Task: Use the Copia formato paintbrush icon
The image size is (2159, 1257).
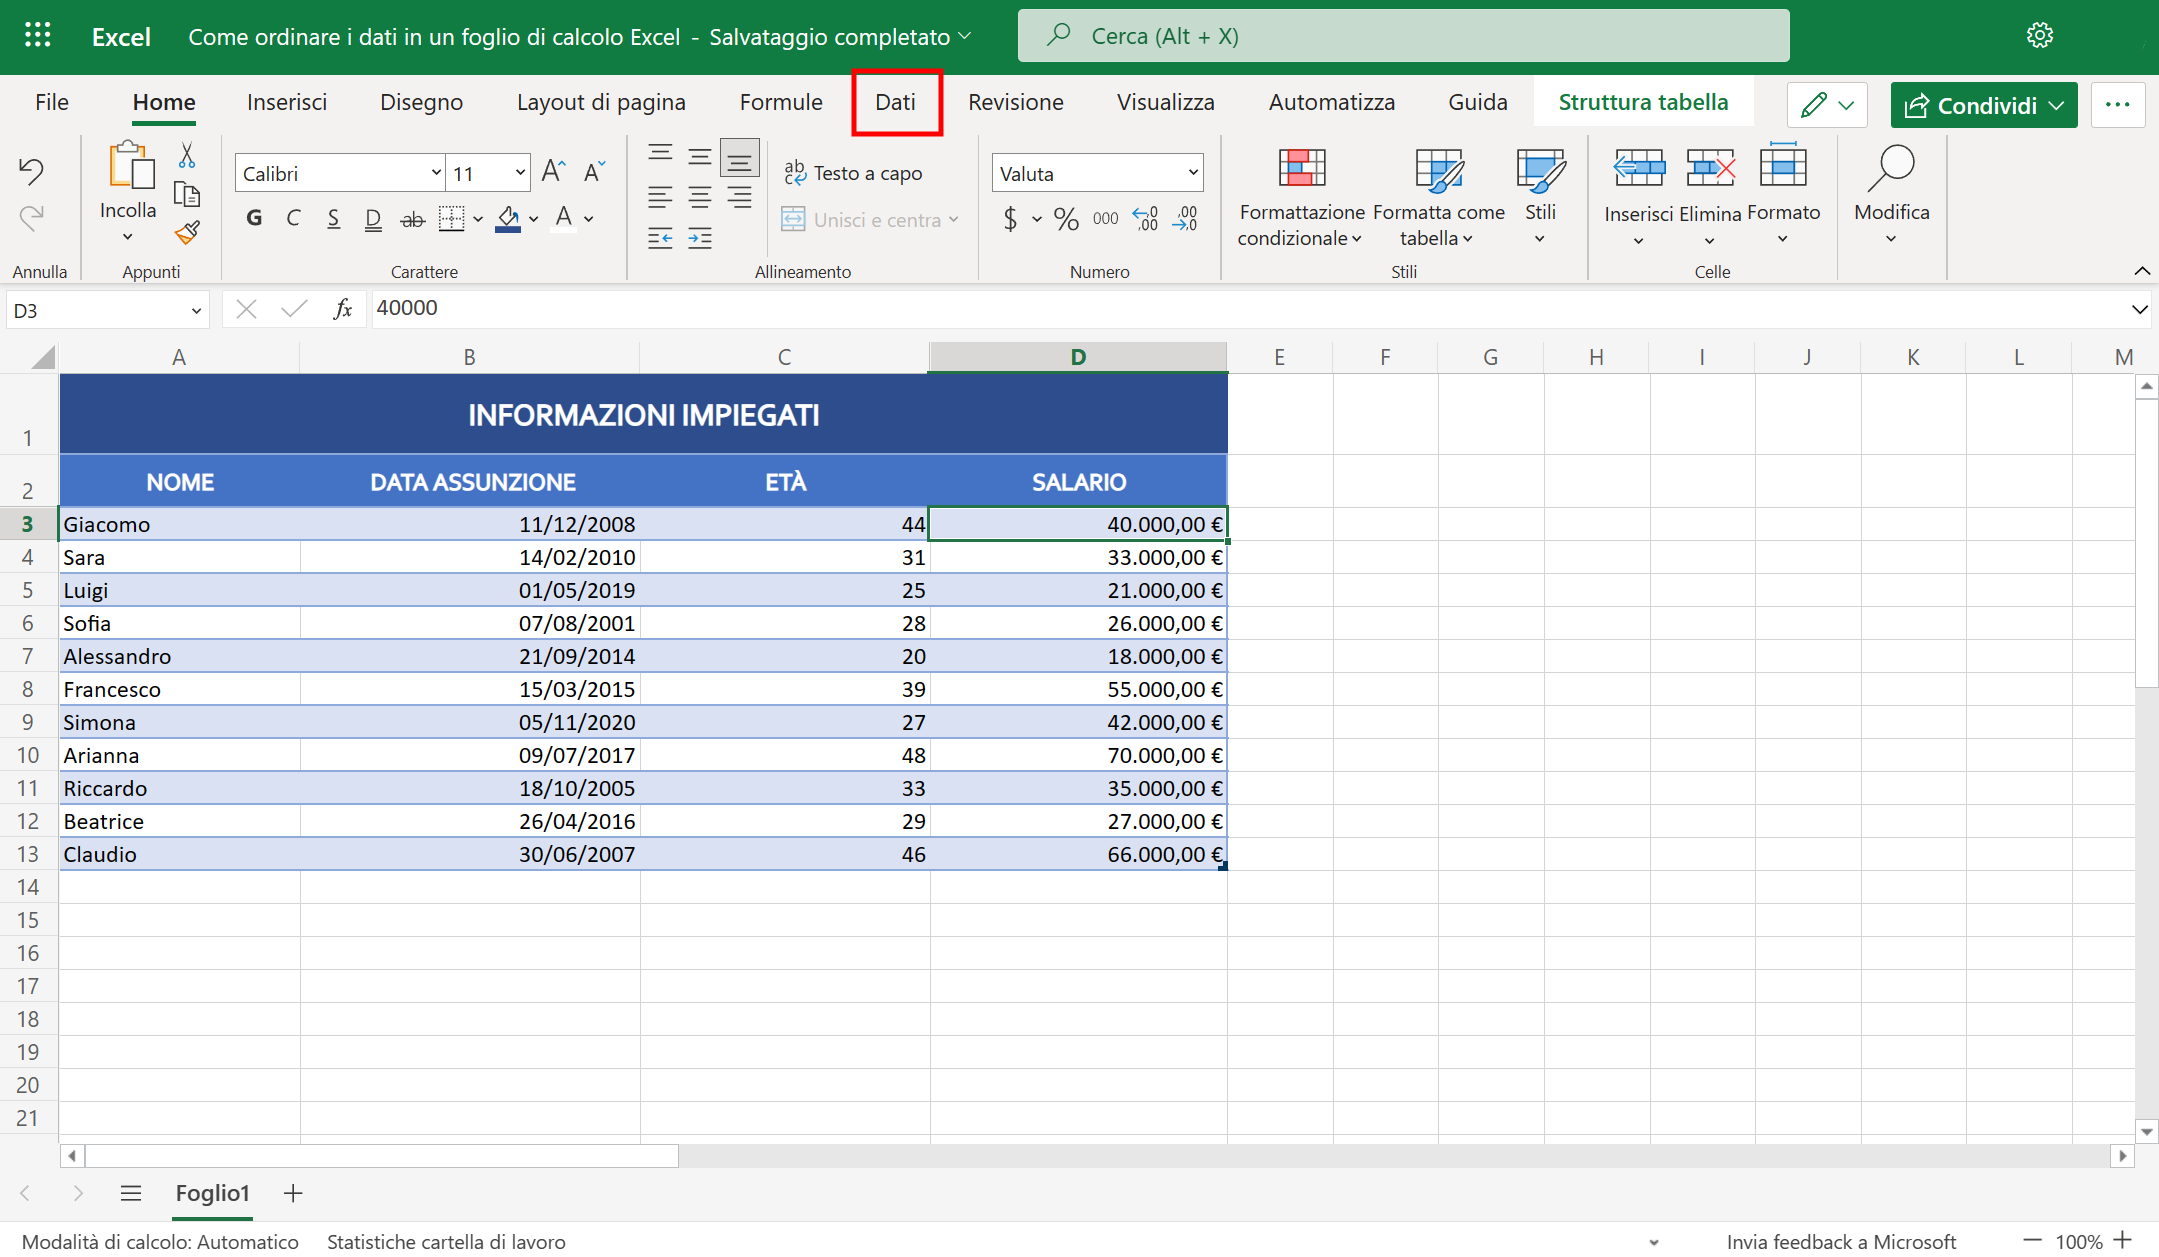Action: (x=186, y=233)
